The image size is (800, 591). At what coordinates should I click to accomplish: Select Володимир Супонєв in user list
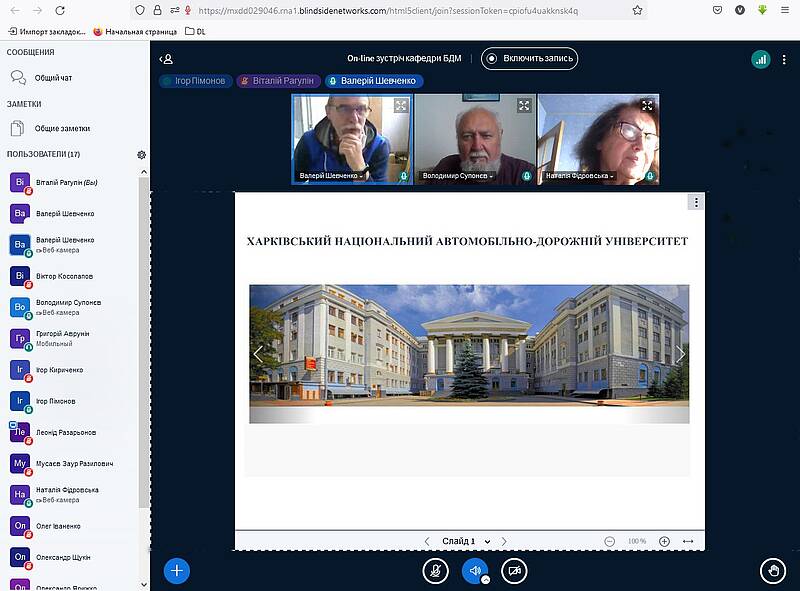[x=72, y=308]
